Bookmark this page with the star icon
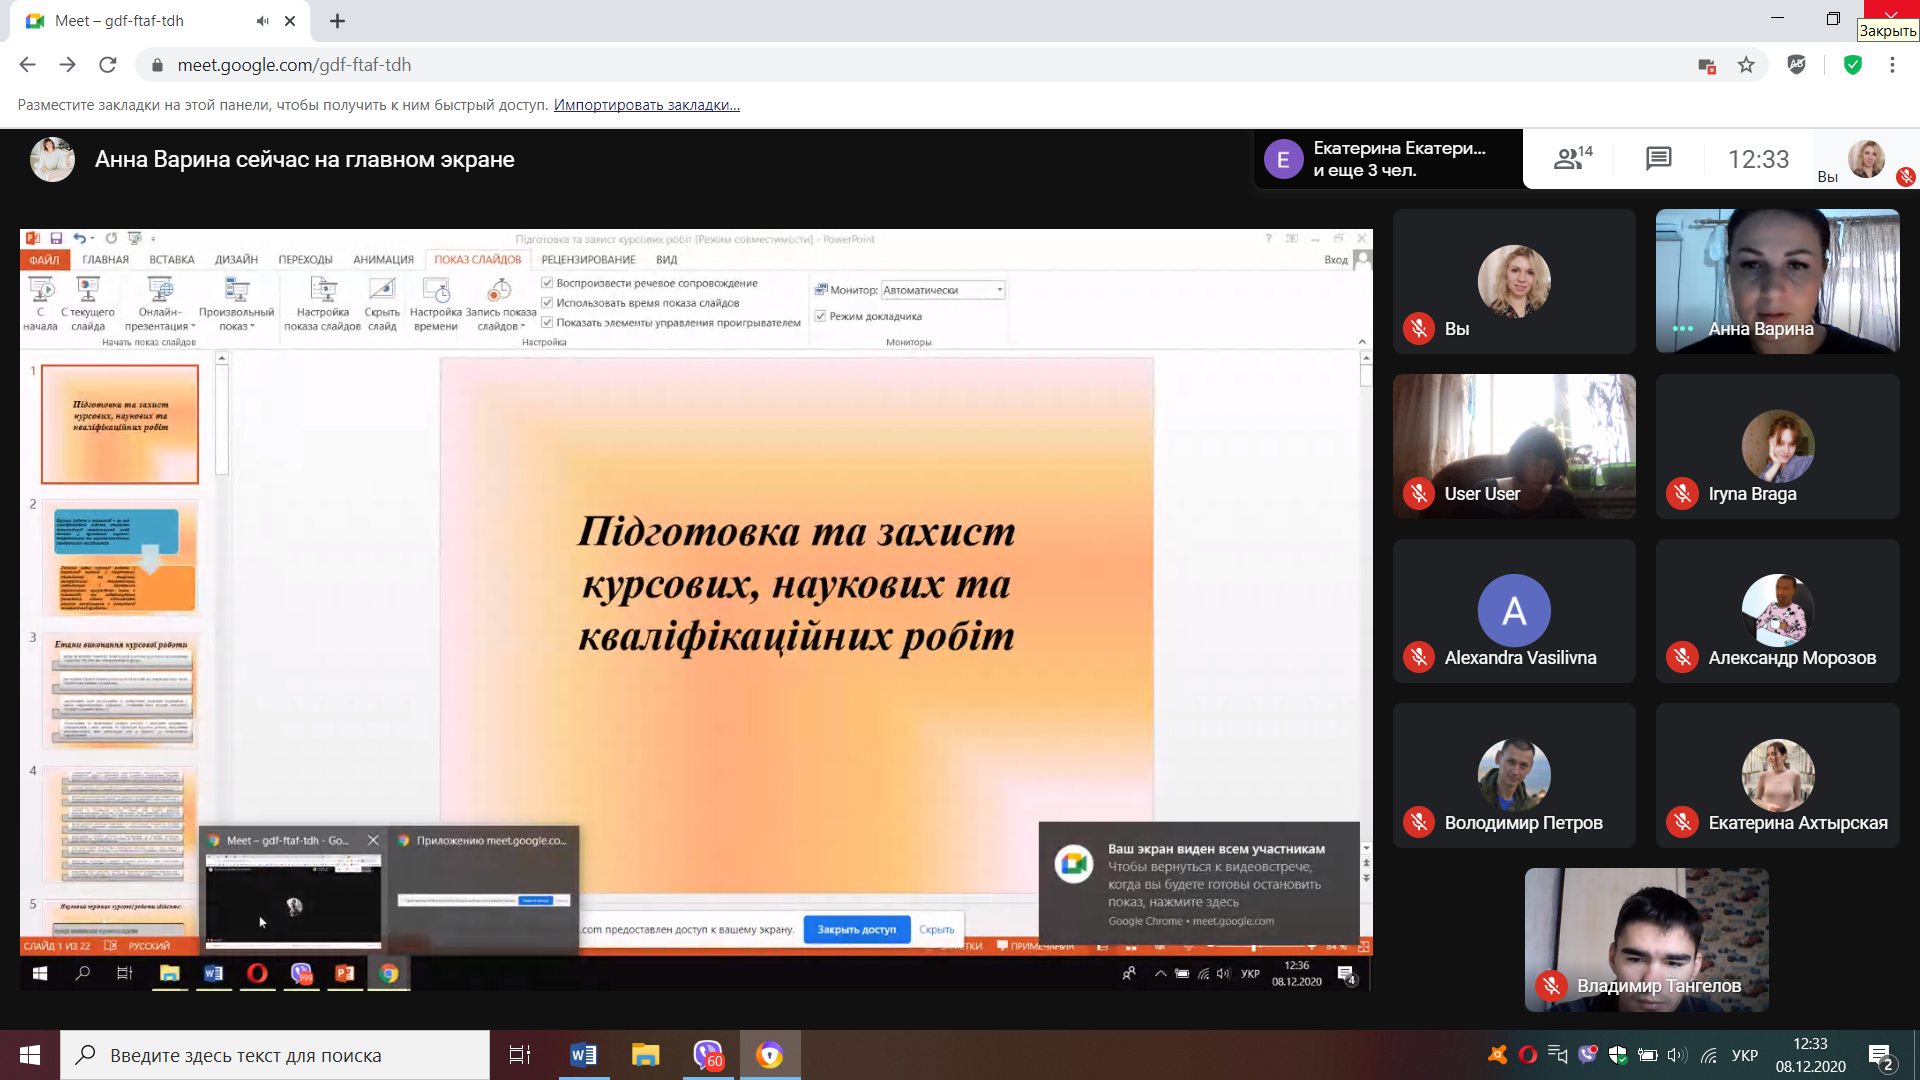This screenshot has width=1920, height=1080. pyautogui.click(x=1746, y=65)
